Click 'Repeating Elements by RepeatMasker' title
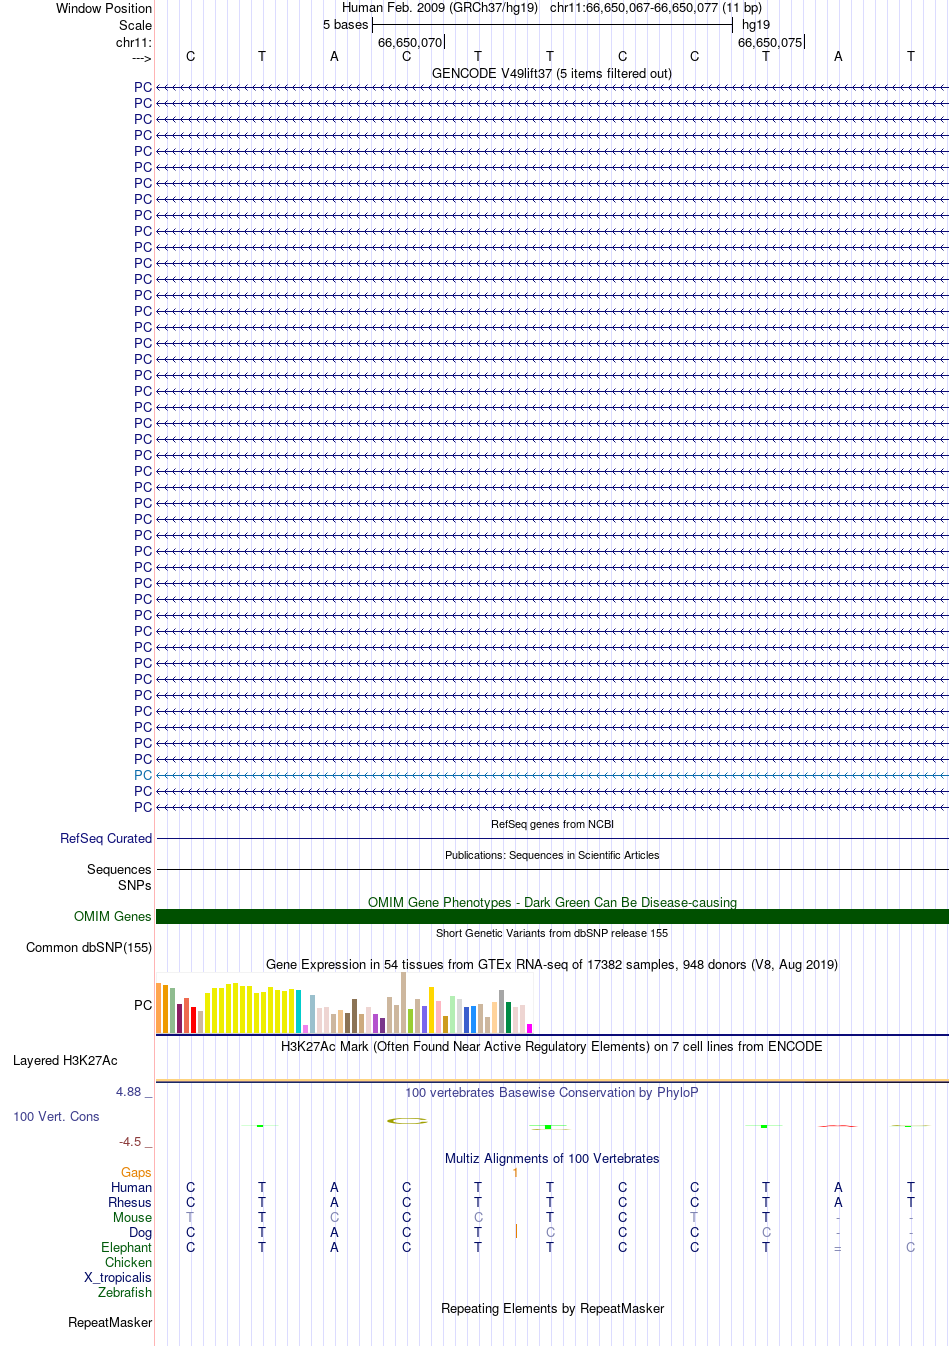Screen dimensions: 950x1346 click(552, 1308)
